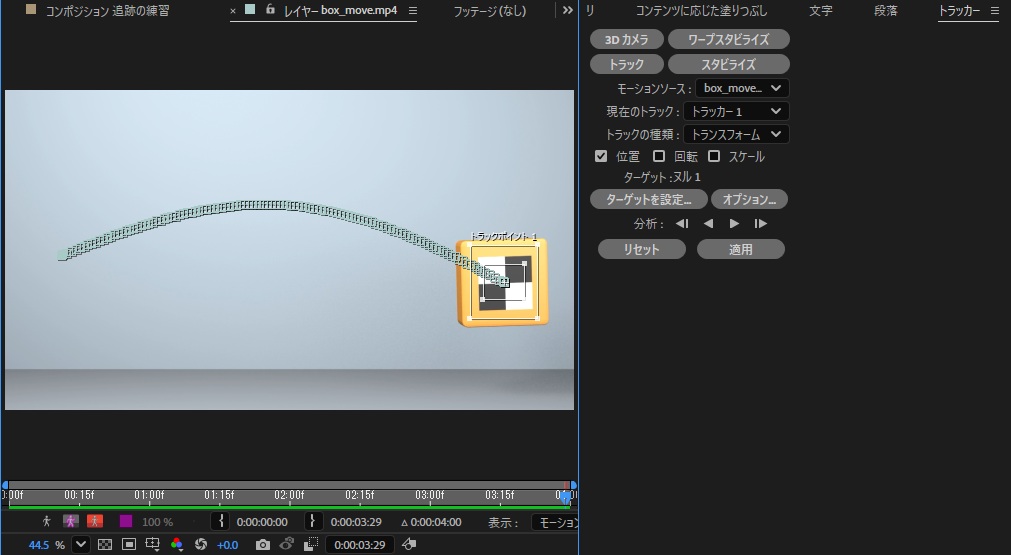This screenshot has height=555, width=1011.
Task: Toggle the purple alpha overlay figure icon
Action: pos(70,521)
